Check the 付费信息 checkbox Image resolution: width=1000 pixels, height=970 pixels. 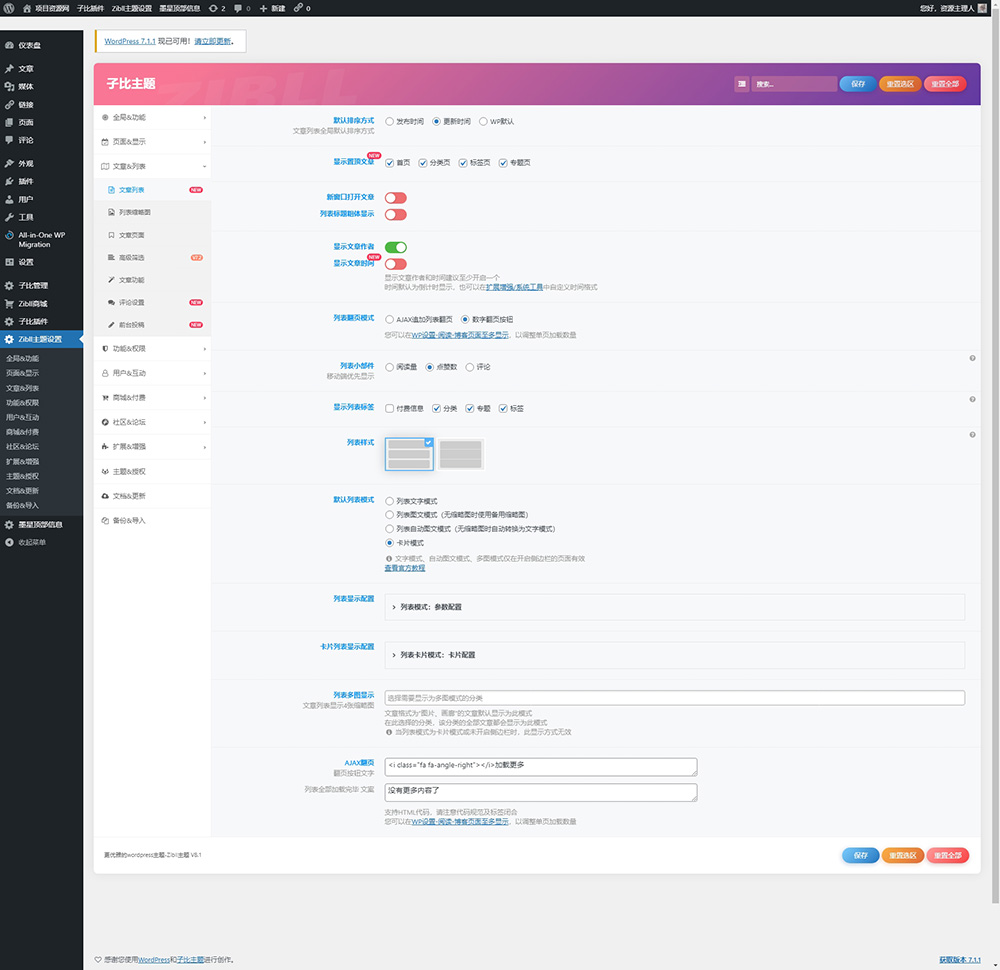pyautogui.click(x=389, y=409)
